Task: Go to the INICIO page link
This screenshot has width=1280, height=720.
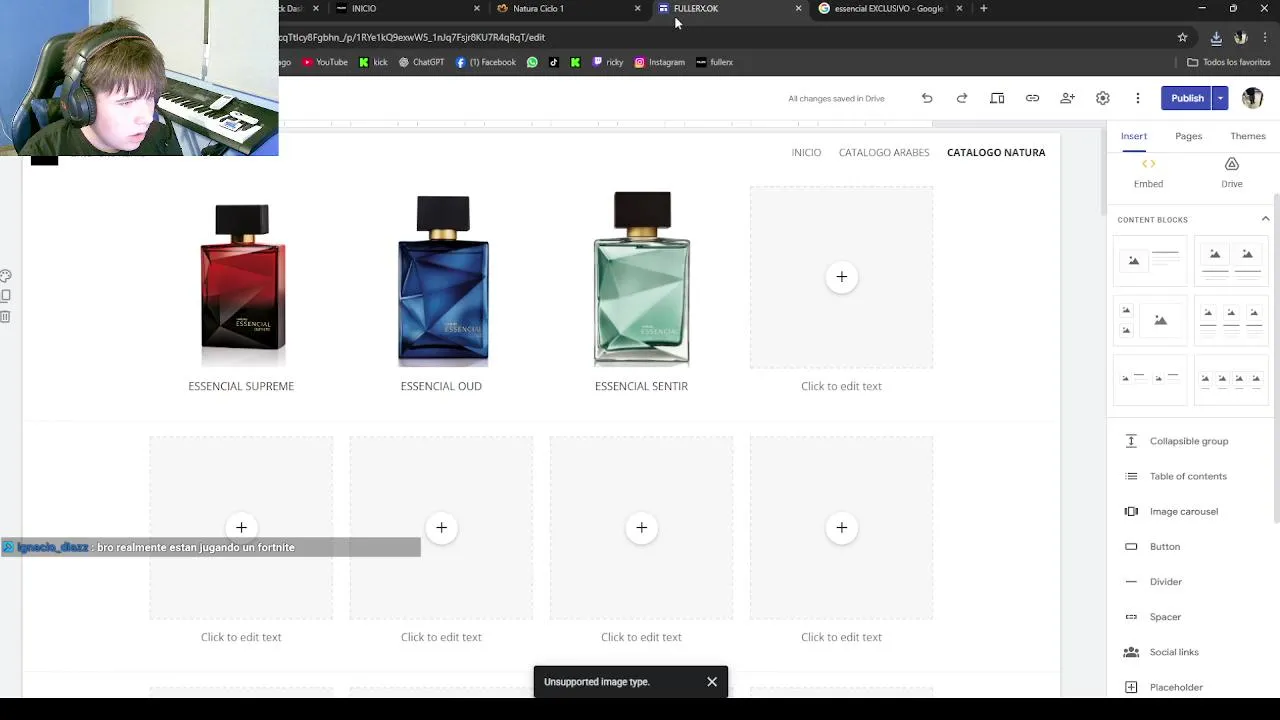Action: 806,152
